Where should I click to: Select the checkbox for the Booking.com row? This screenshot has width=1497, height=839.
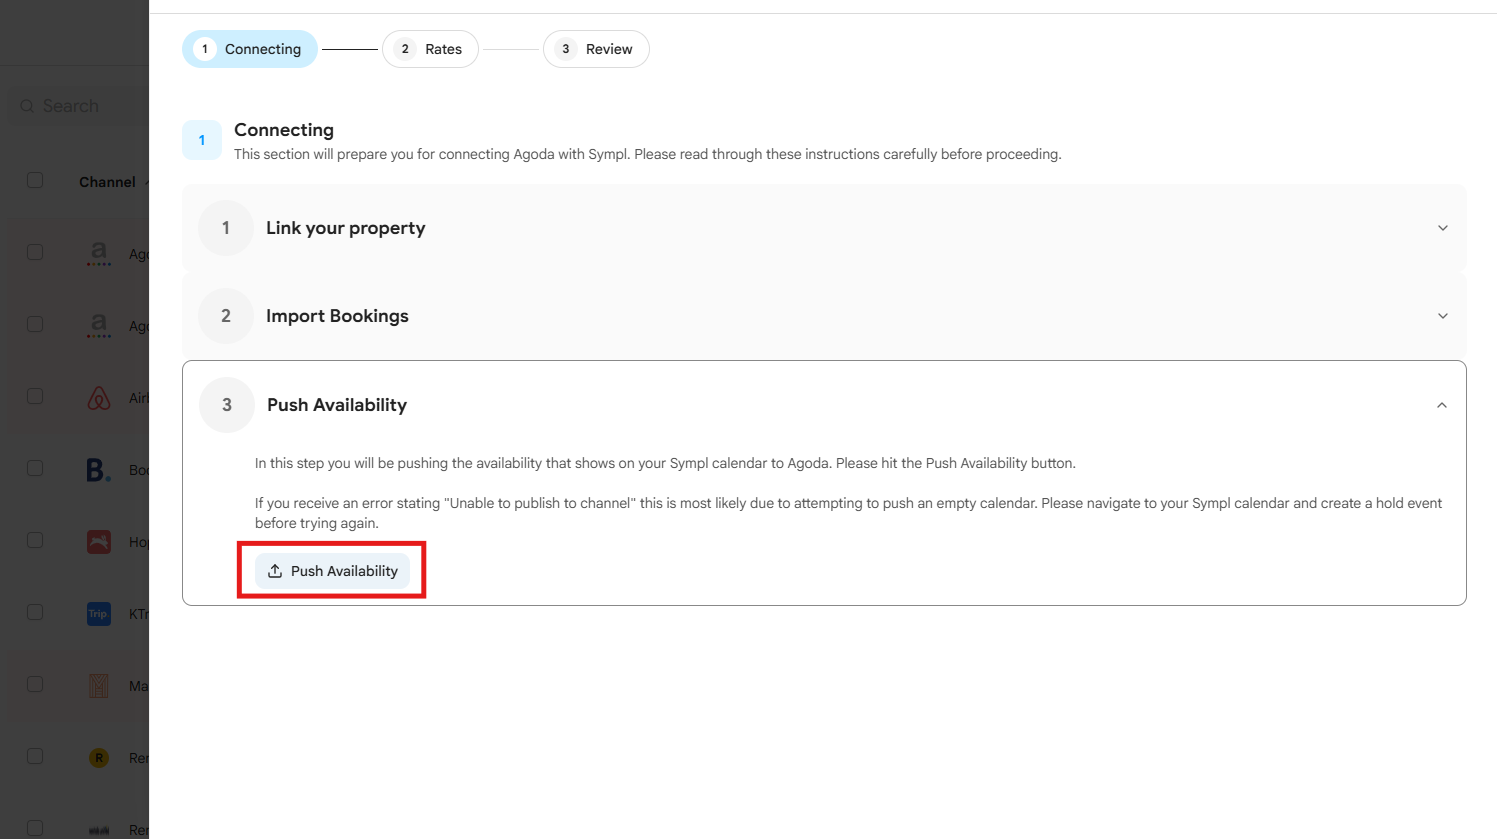tap(35, 468)
